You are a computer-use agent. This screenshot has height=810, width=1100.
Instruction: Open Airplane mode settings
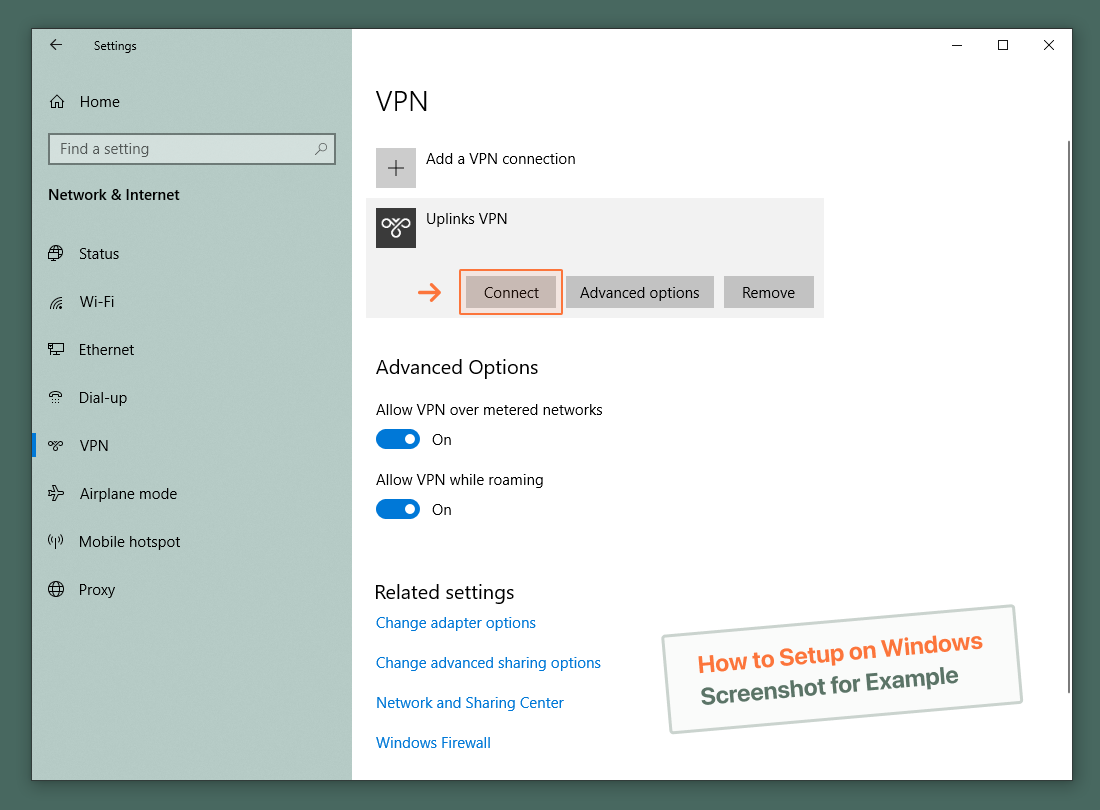coord(55,493)
